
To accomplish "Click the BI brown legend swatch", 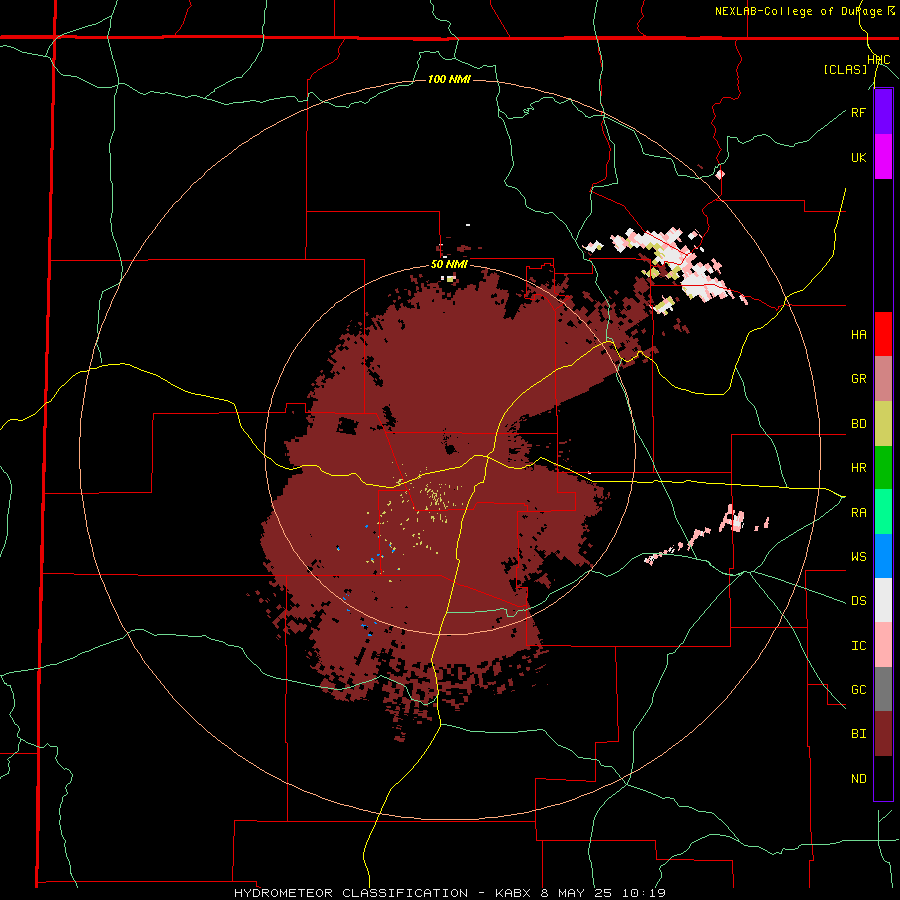I will coord(883,734).
